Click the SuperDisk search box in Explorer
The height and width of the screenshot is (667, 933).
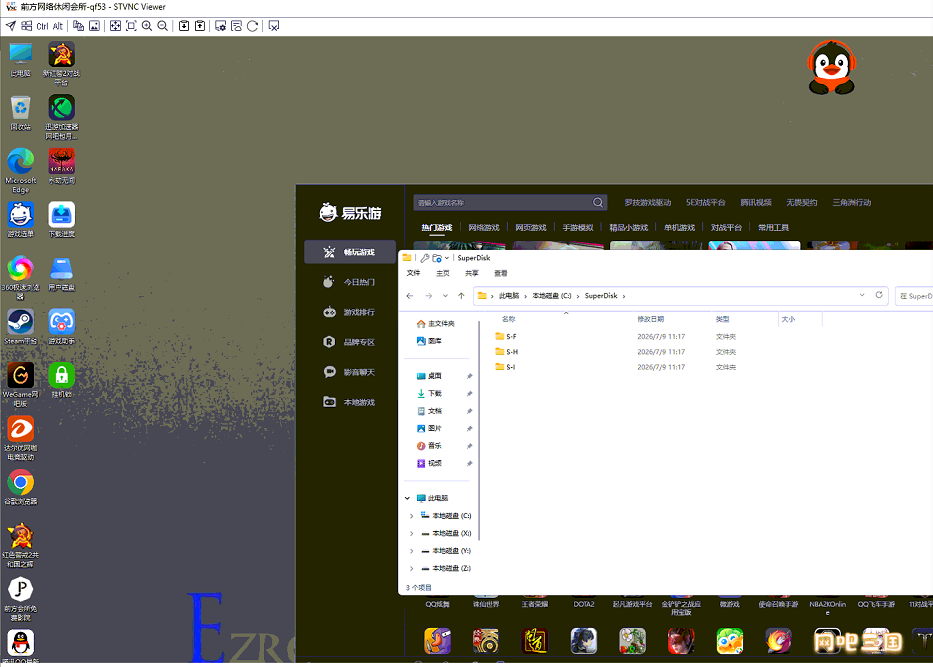[x=914, y=296]
